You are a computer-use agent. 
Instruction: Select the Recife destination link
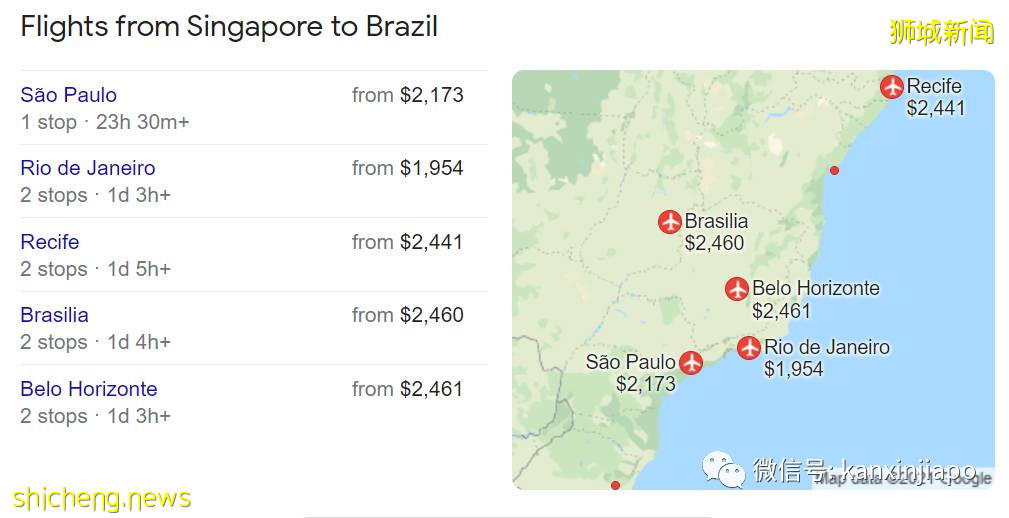pyautogui.click(x=49, y=242)
